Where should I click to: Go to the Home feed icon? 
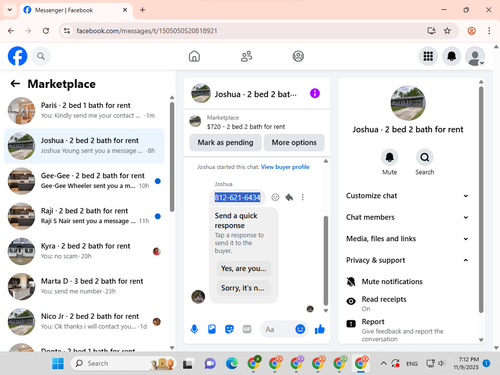pyautogui.click(x=194, y=56)
